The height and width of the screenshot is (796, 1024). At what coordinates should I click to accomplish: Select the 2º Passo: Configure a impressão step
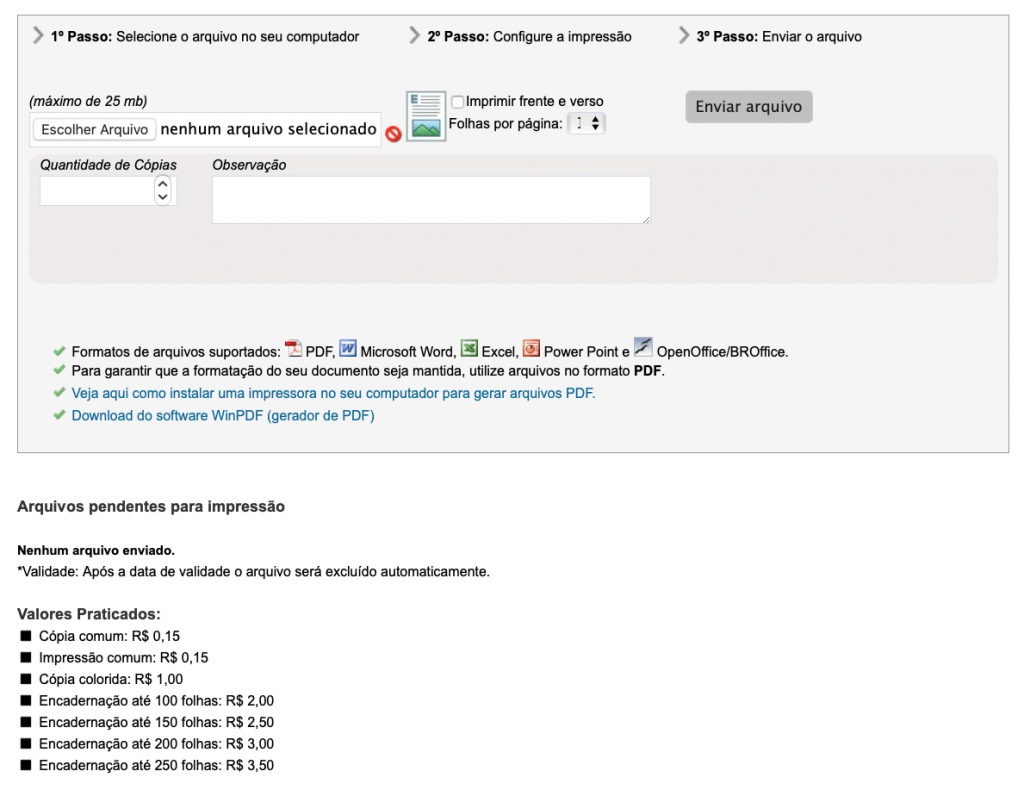(x=529, y=36)
